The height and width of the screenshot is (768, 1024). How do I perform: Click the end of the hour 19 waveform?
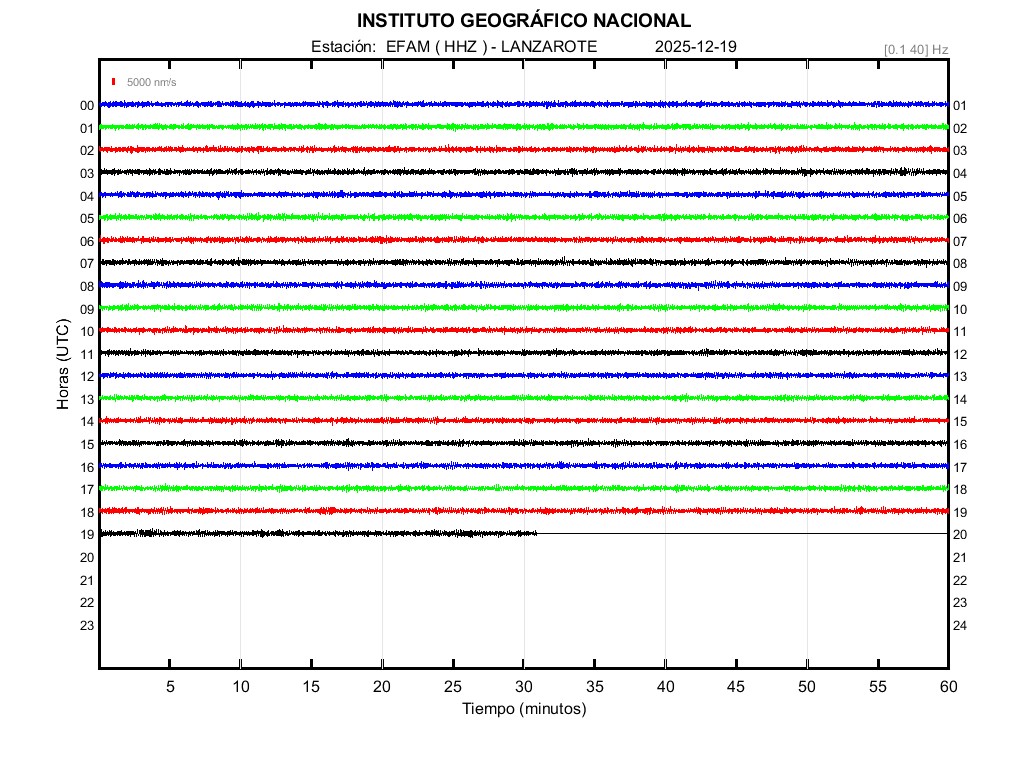coord(536,533)
